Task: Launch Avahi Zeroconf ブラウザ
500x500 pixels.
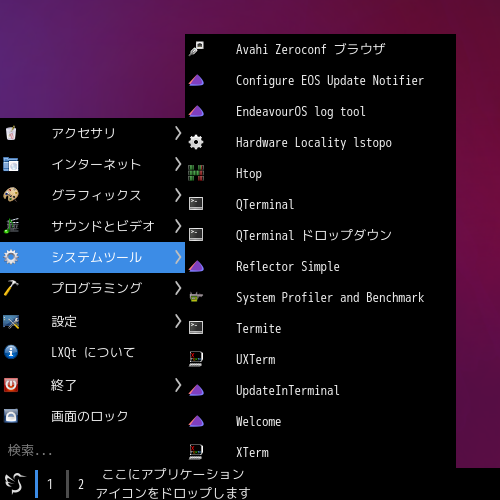Action: tap(320, 49)
